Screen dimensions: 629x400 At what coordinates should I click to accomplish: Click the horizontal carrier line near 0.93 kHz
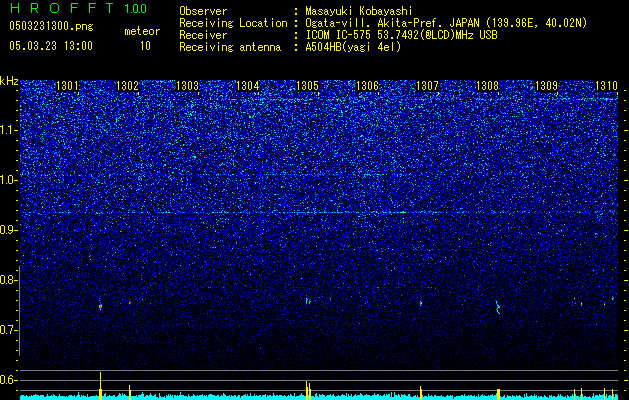pos(319,212)
